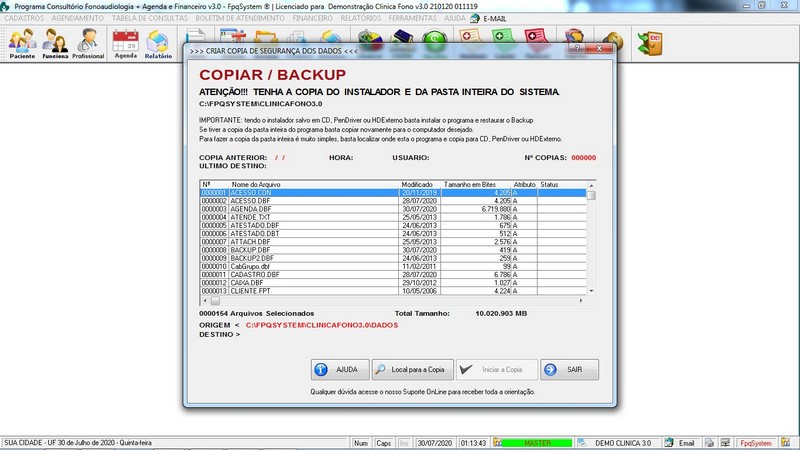Select the ACESSO.DBF file row
The height and width of the screenshot is (450, 800).
[x=393, y=201]
